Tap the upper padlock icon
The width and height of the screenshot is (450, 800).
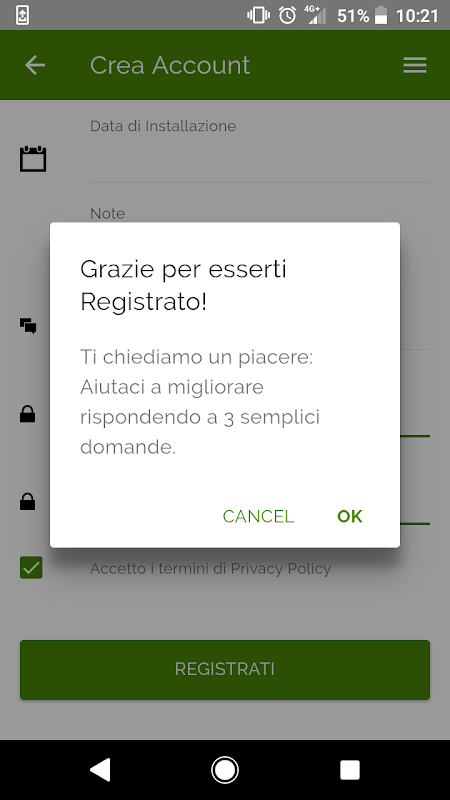click(28, 414)
